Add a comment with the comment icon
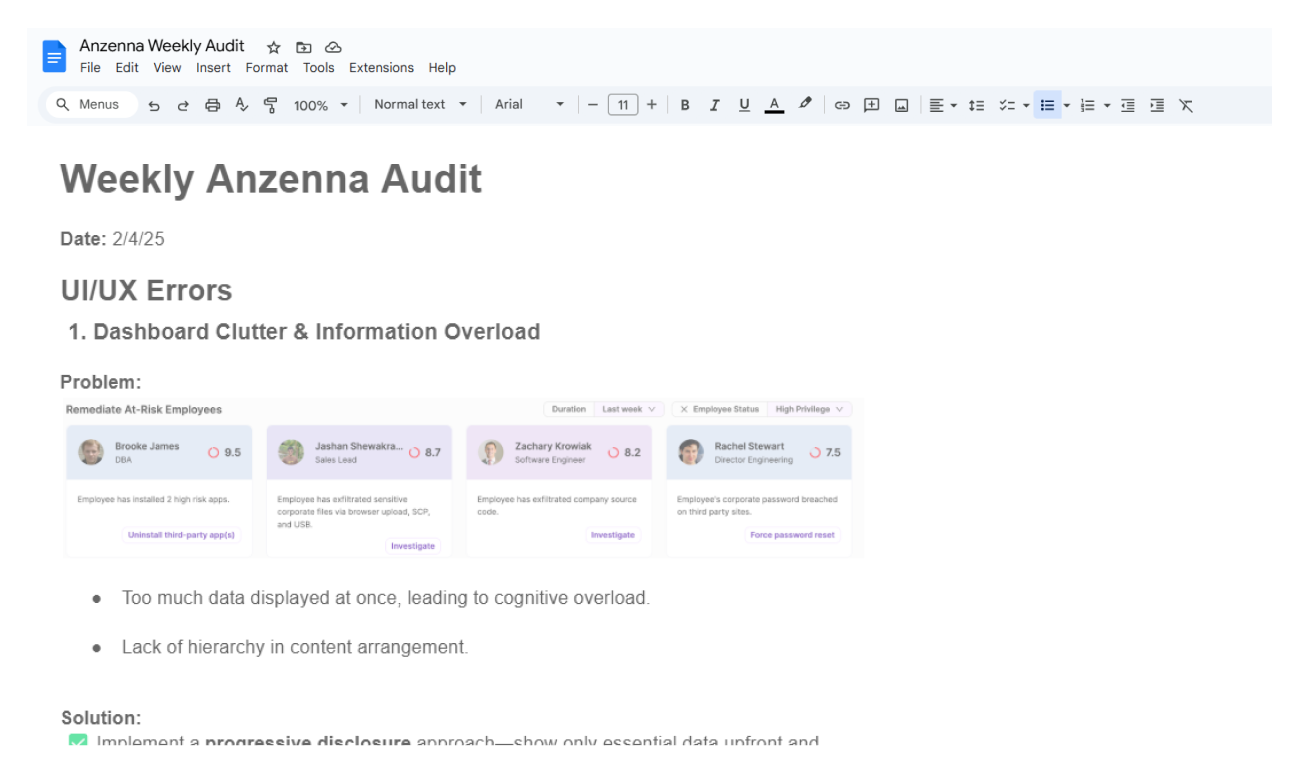 tap(871, 105)
